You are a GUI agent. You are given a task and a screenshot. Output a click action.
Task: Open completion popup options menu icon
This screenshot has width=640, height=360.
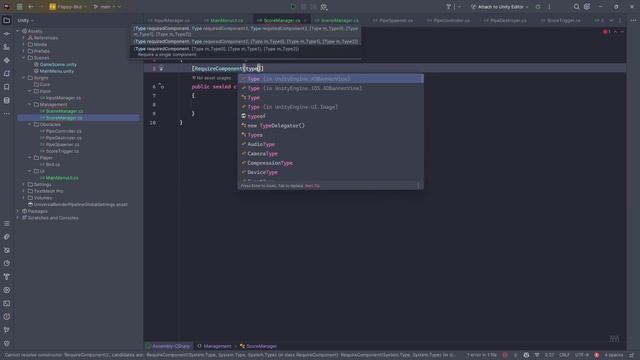(x=418, y=186)
